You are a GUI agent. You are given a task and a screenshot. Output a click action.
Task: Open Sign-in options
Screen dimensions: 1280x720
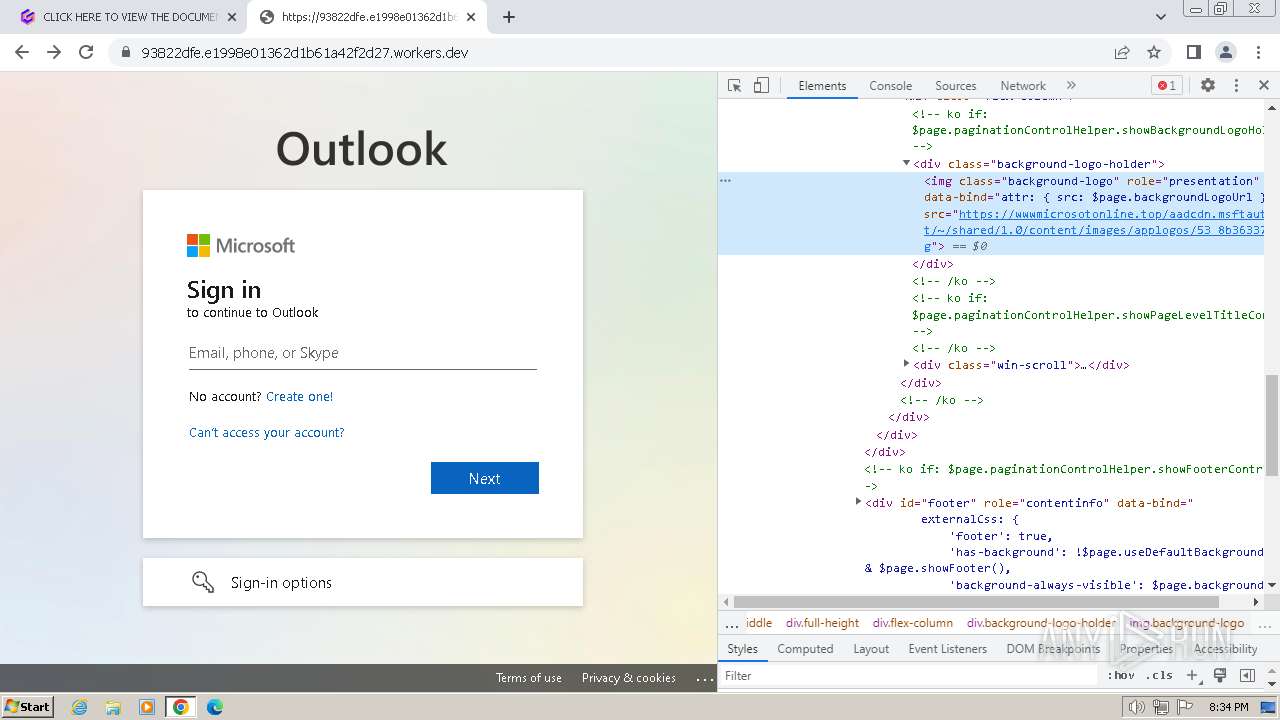coord(362,582)
